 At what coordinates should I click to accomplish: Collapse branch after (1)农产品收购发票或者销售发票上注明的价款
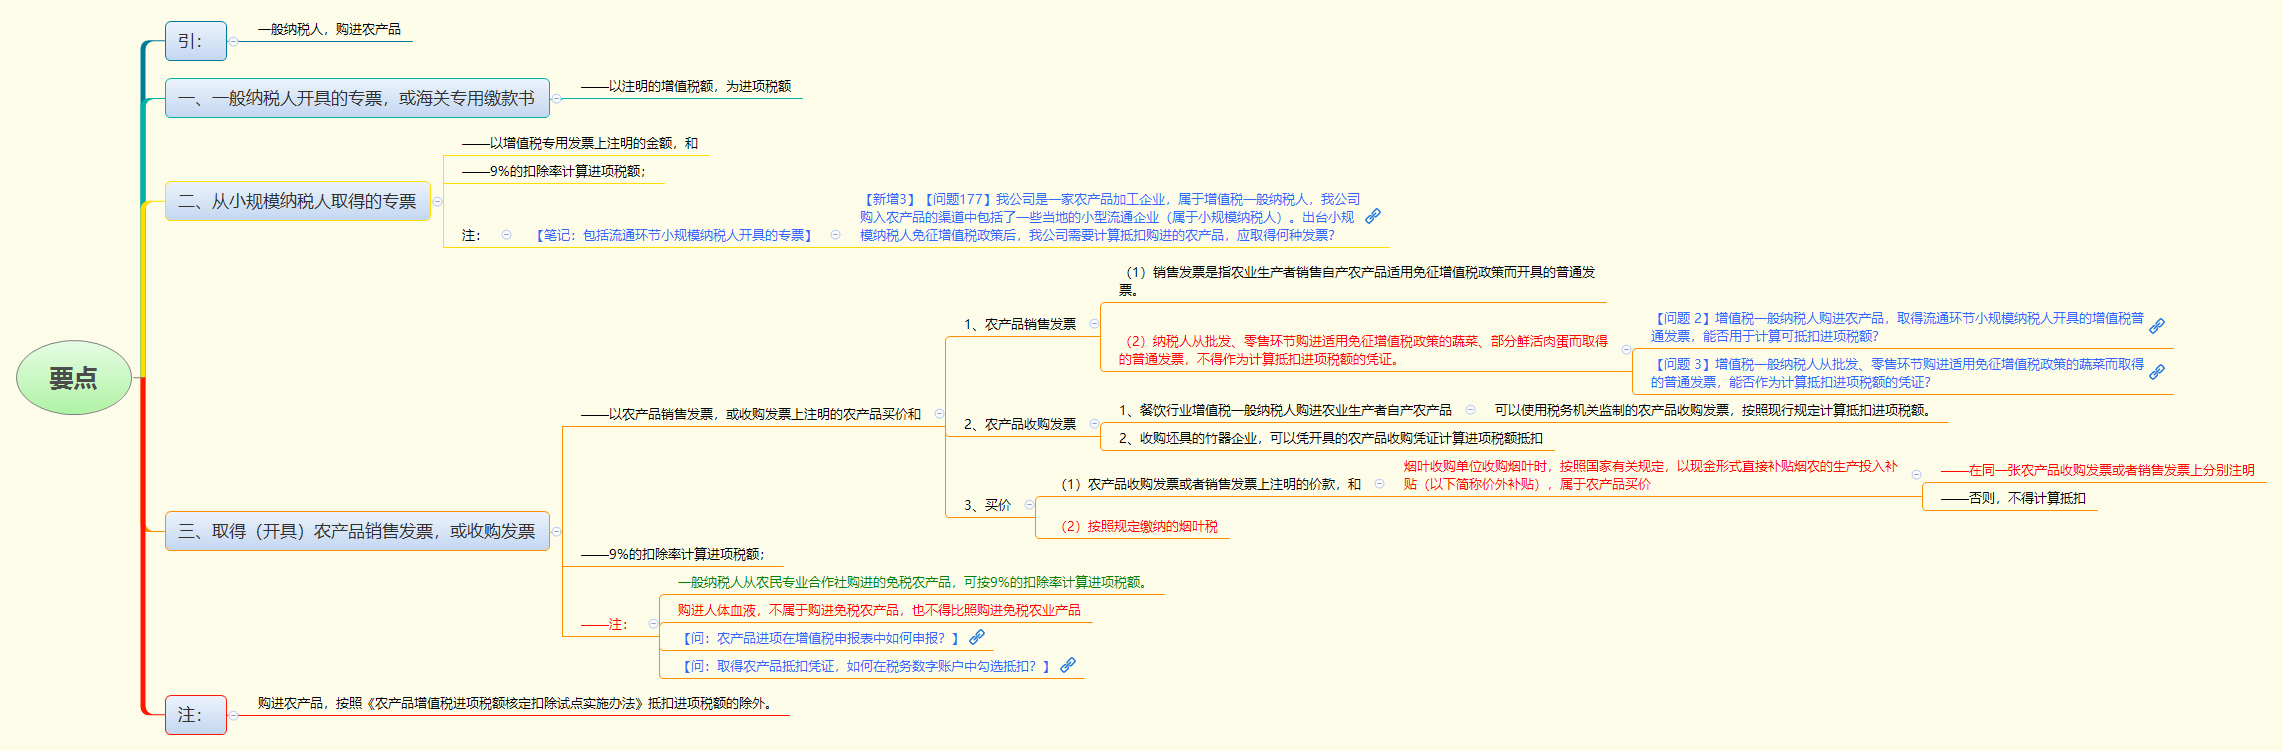coord(1379,484)
